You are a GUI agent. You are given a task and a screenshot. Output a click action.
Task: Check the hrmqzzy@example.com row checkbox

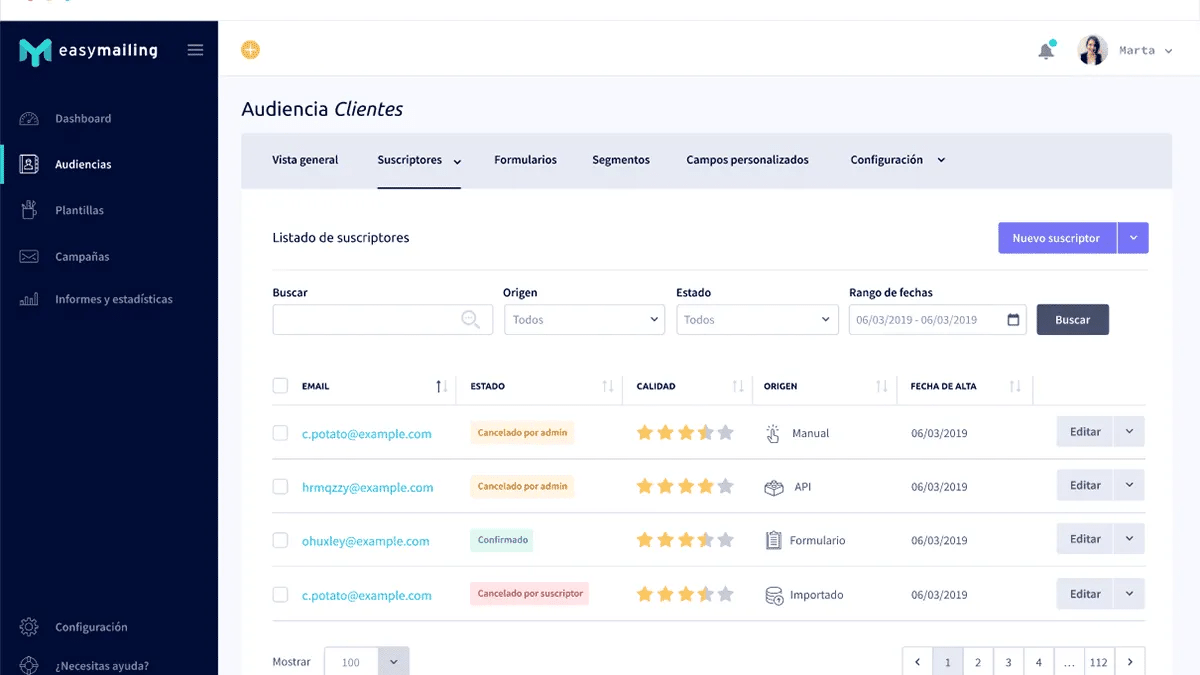pos(280,487)
